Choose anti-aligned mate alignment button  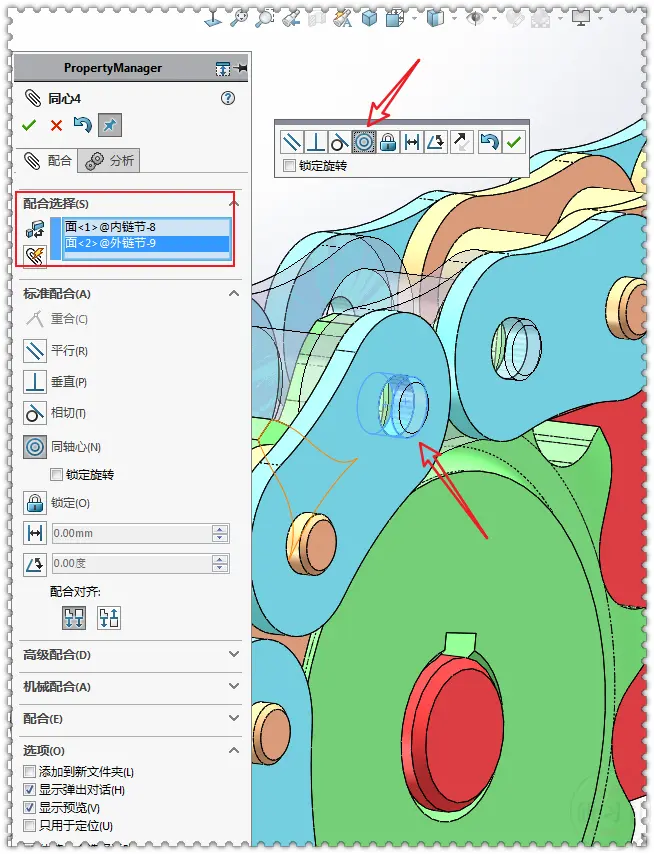tap(109, 618)
